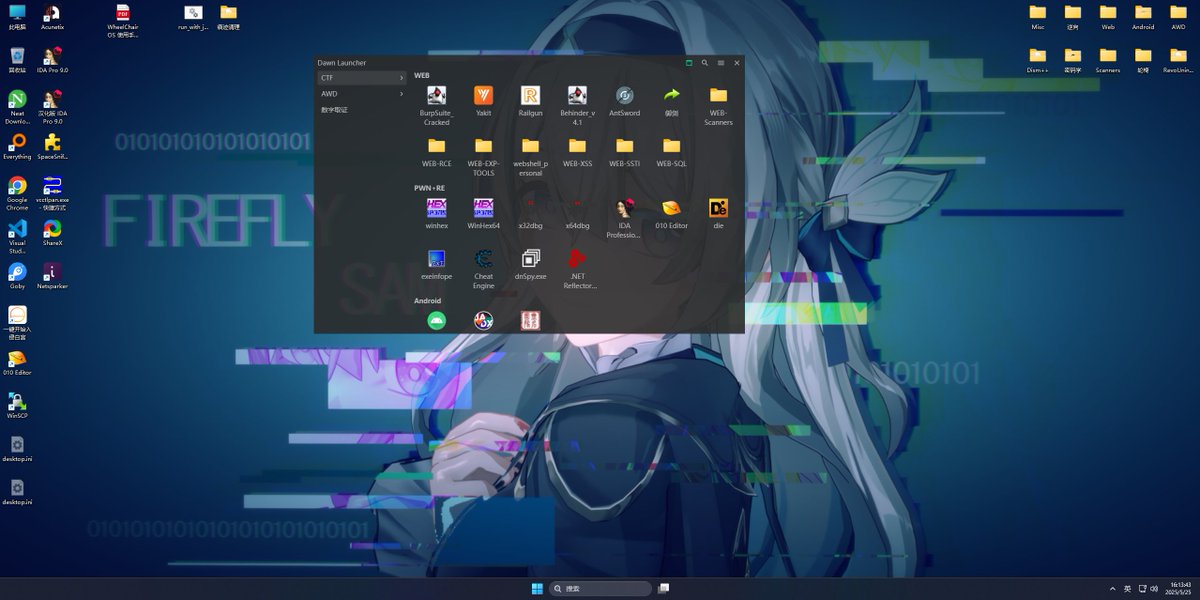The image size is (1200, 600).
Task: Expand the AWD category chevron
Action: pos(402,94)
